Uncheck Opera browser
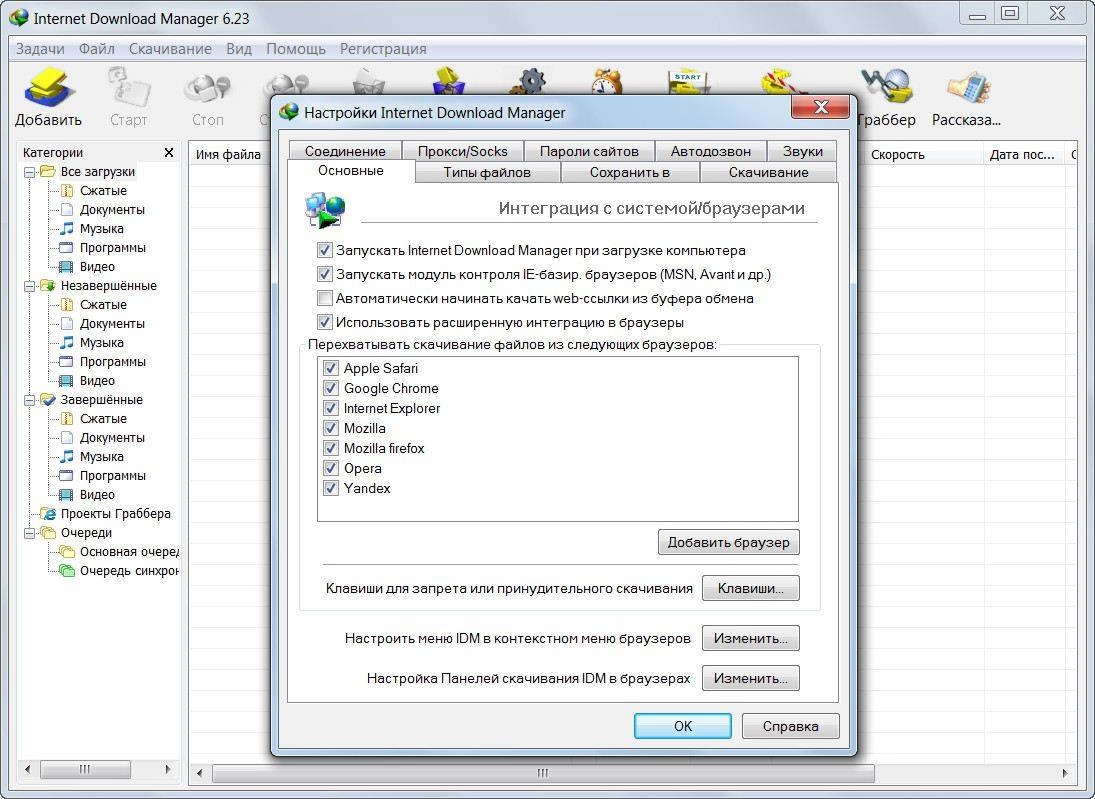The width and height of the screenshot is (1095, 799). click(x=330, y=468)
